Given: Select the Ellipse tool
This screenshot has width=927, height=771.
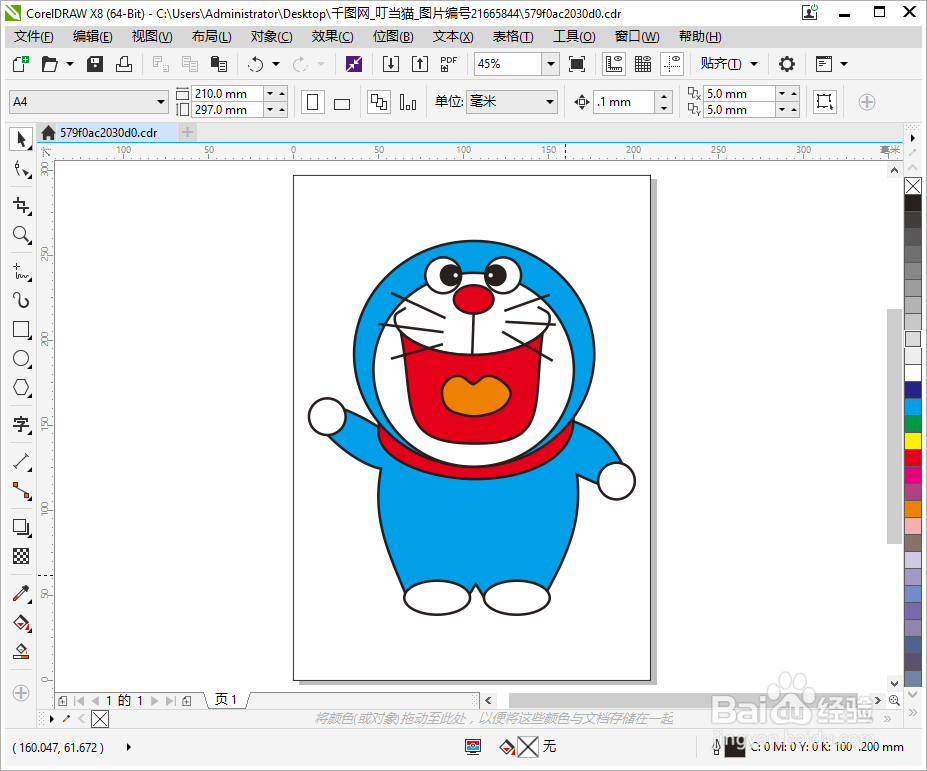Looking at the screenshot, I should (x=21, y=358).
